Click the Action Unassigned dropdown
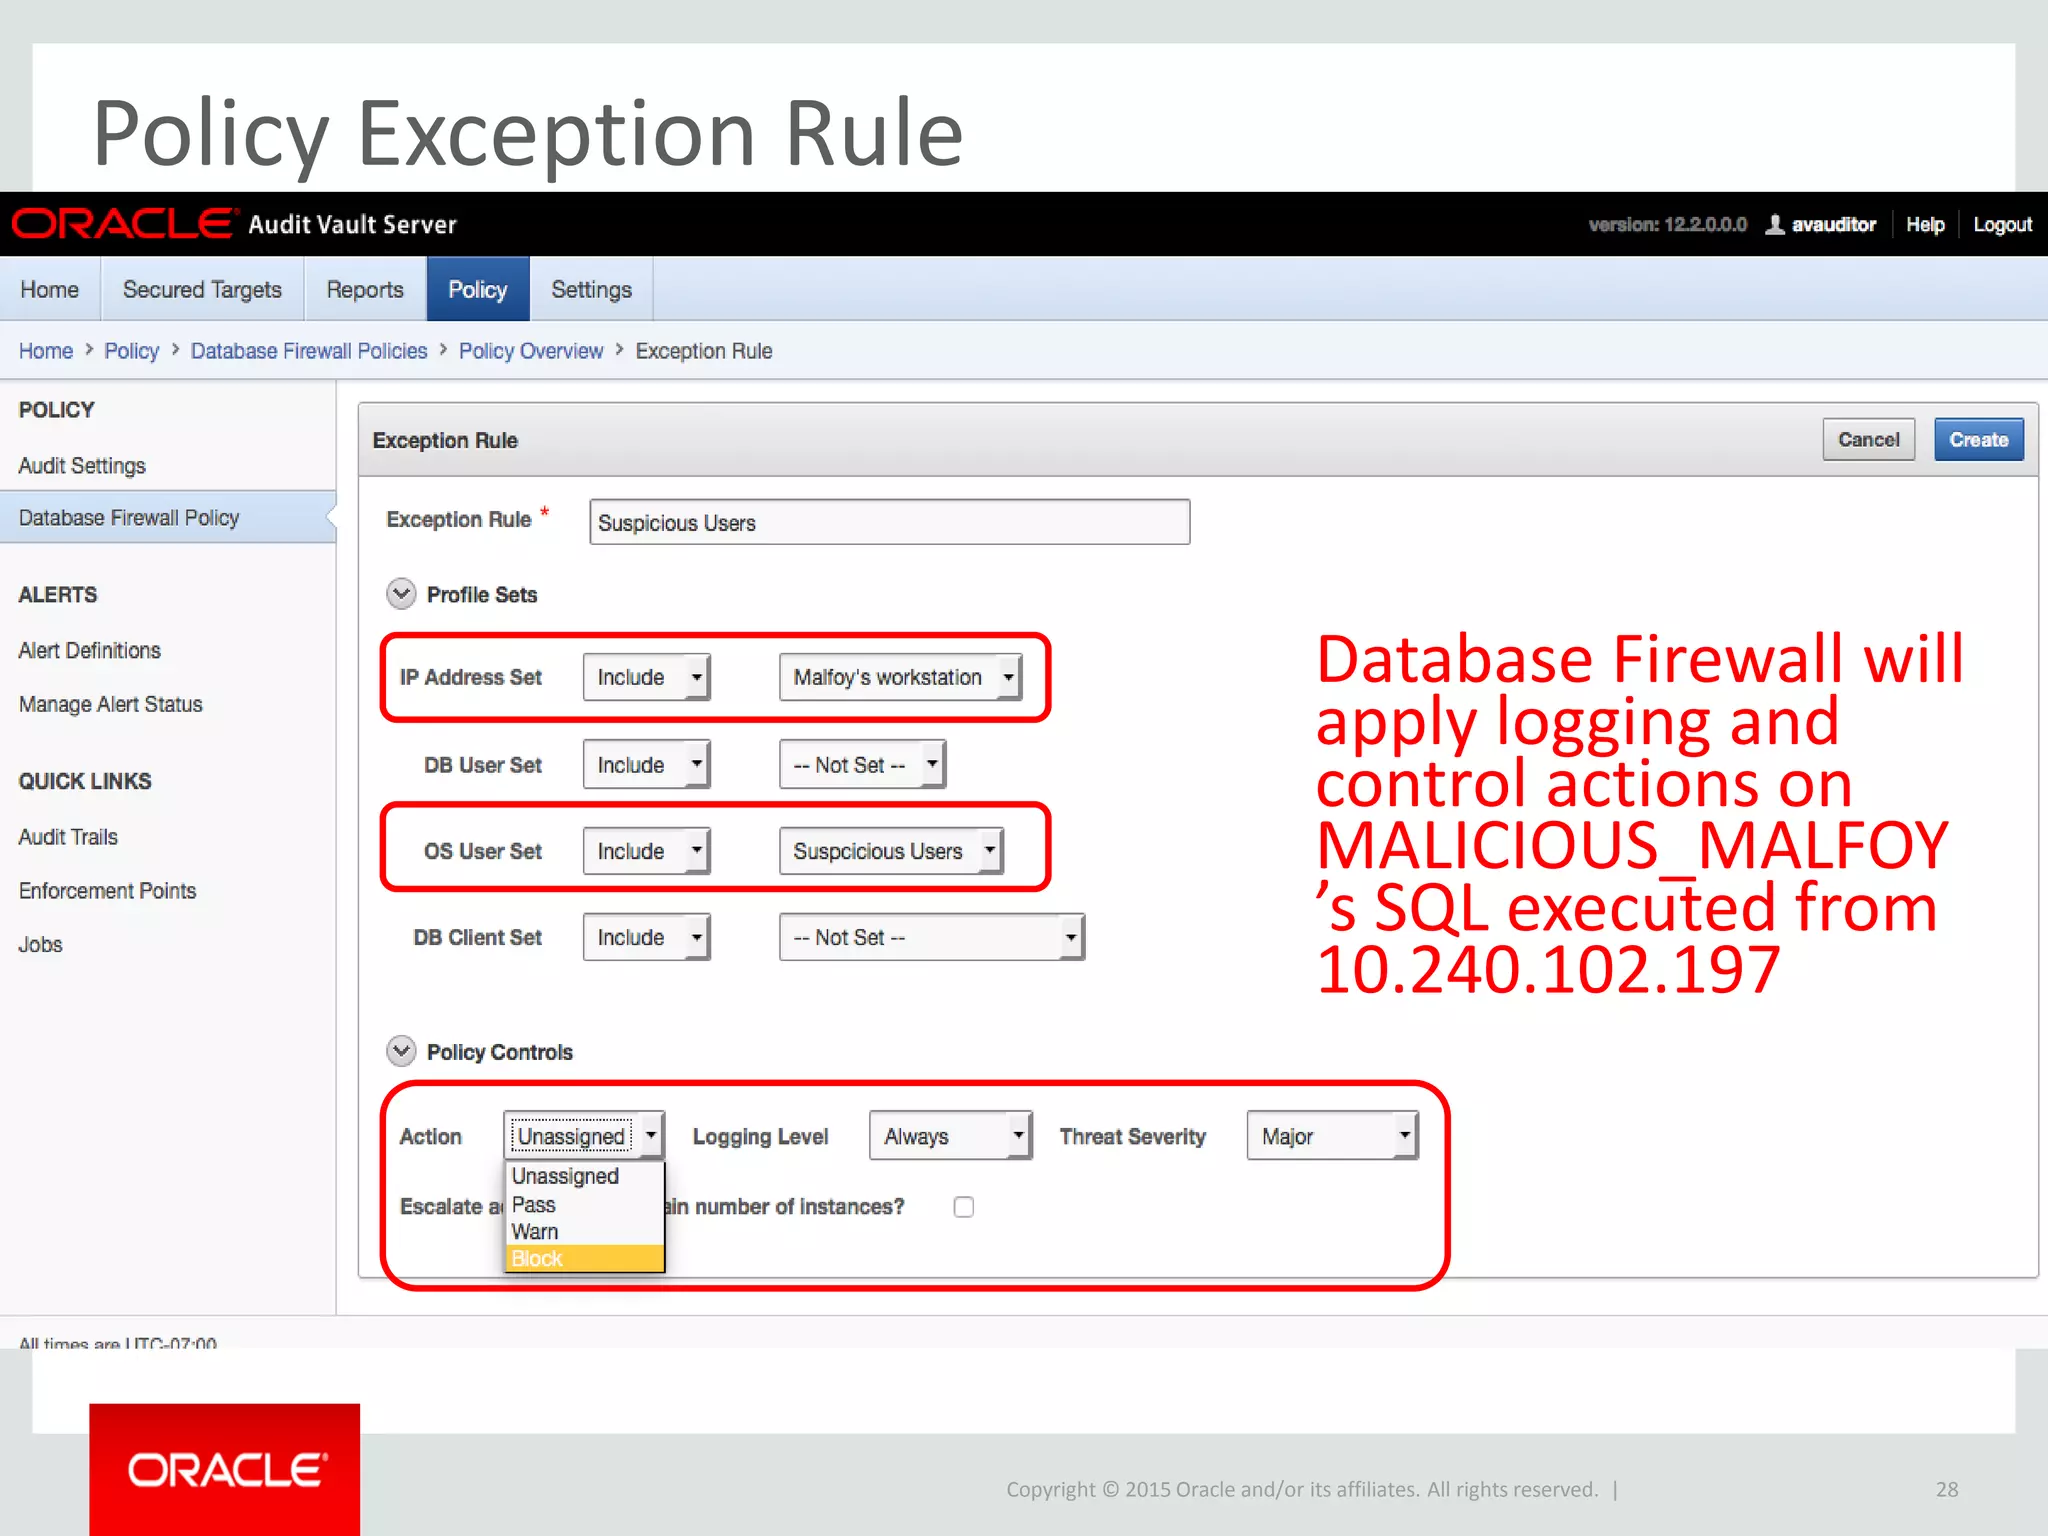2048x1536 pixels. pyautogui.click(x=584, y=1136)
